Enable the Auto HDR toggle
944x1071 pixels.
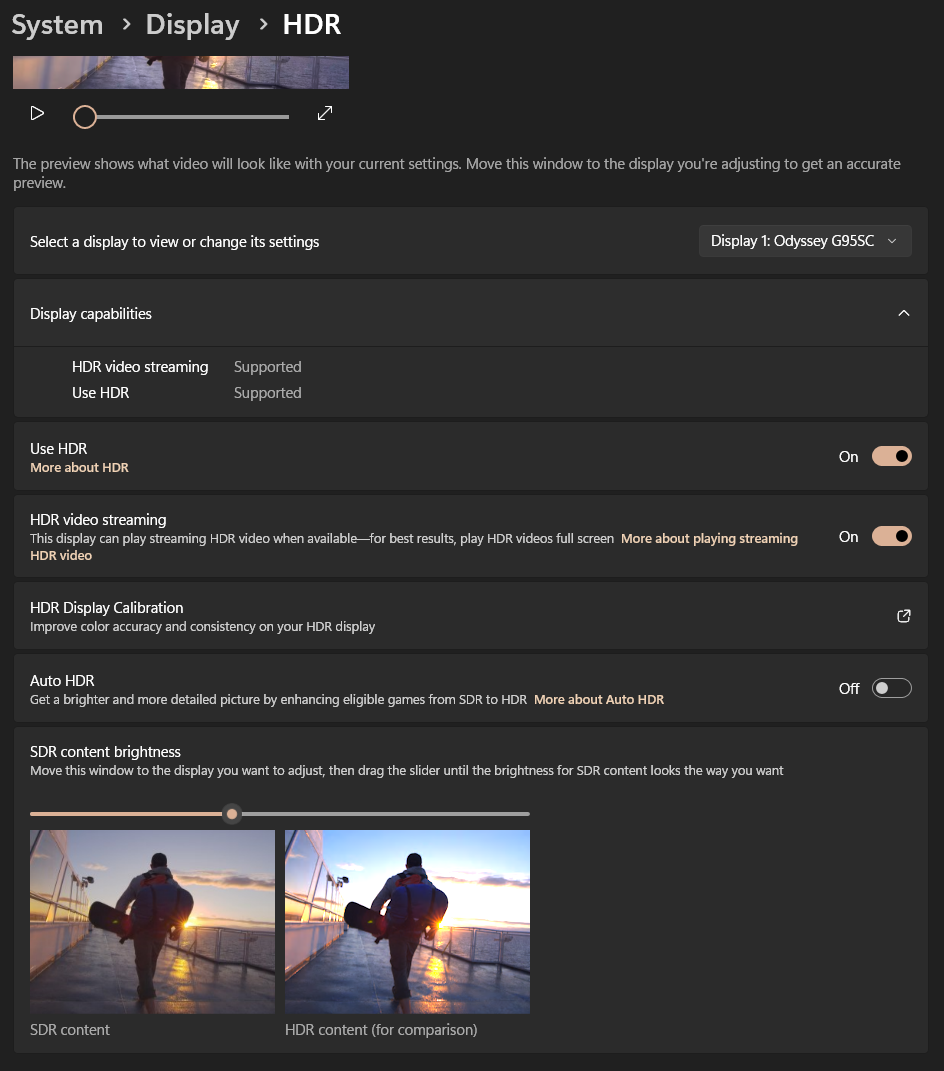tap(891, 688)
